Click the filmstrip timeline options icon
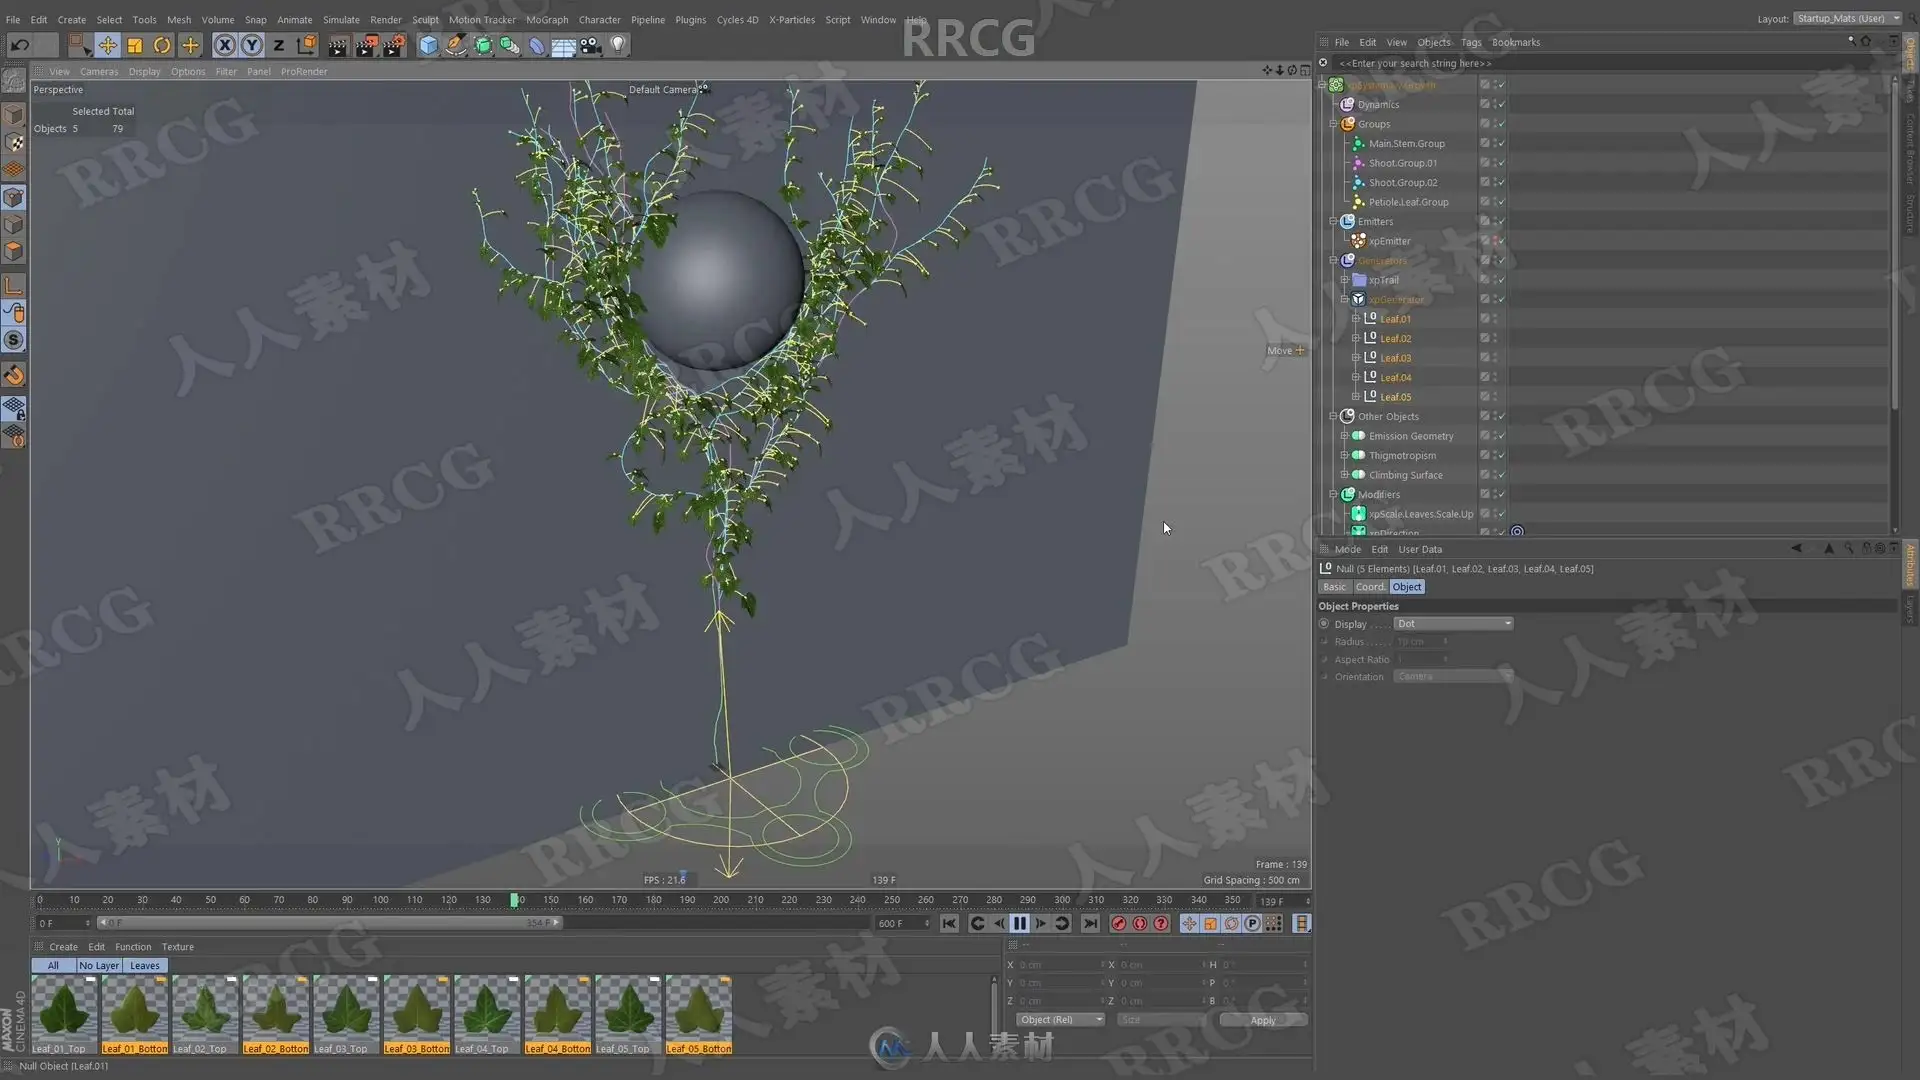The width and height of the screenshot is (1920, 1080). pos(1301,924)
